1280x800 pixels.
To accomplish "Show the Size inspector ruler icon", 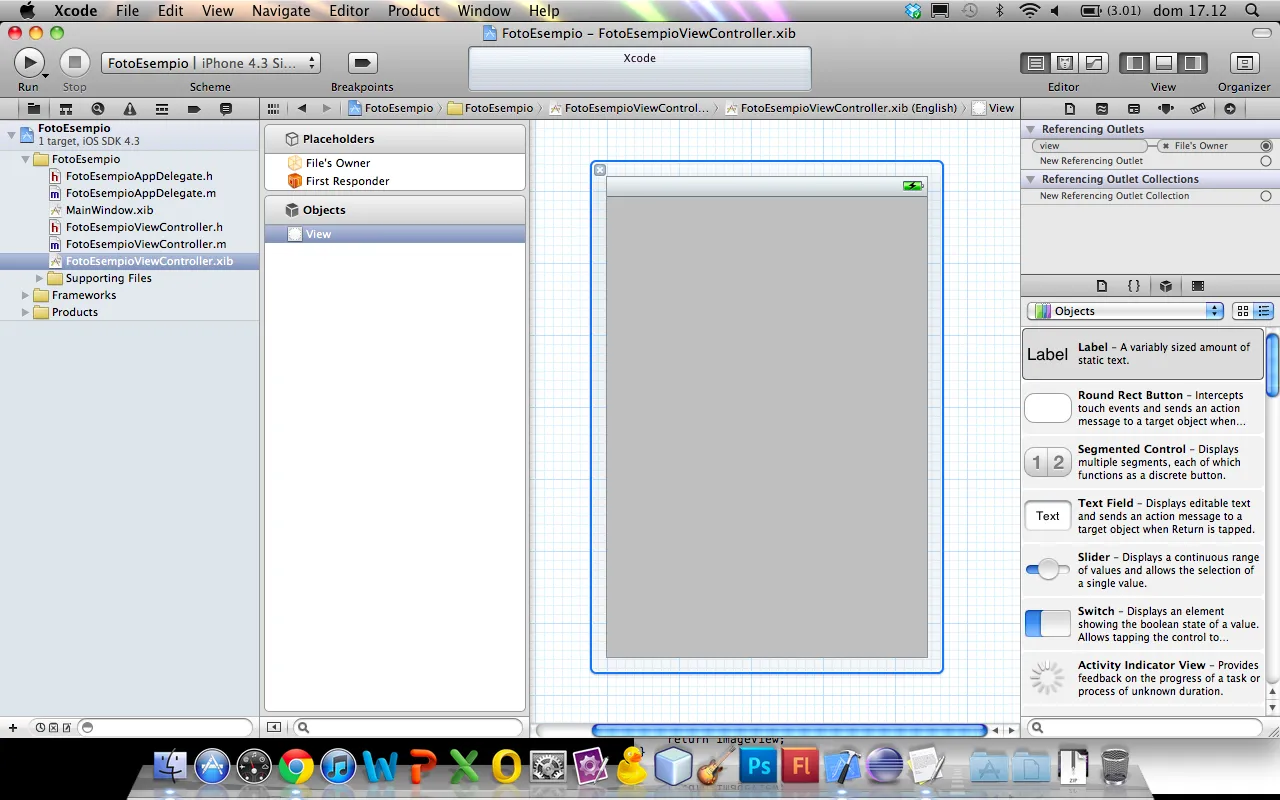I will coord(1197,109).
